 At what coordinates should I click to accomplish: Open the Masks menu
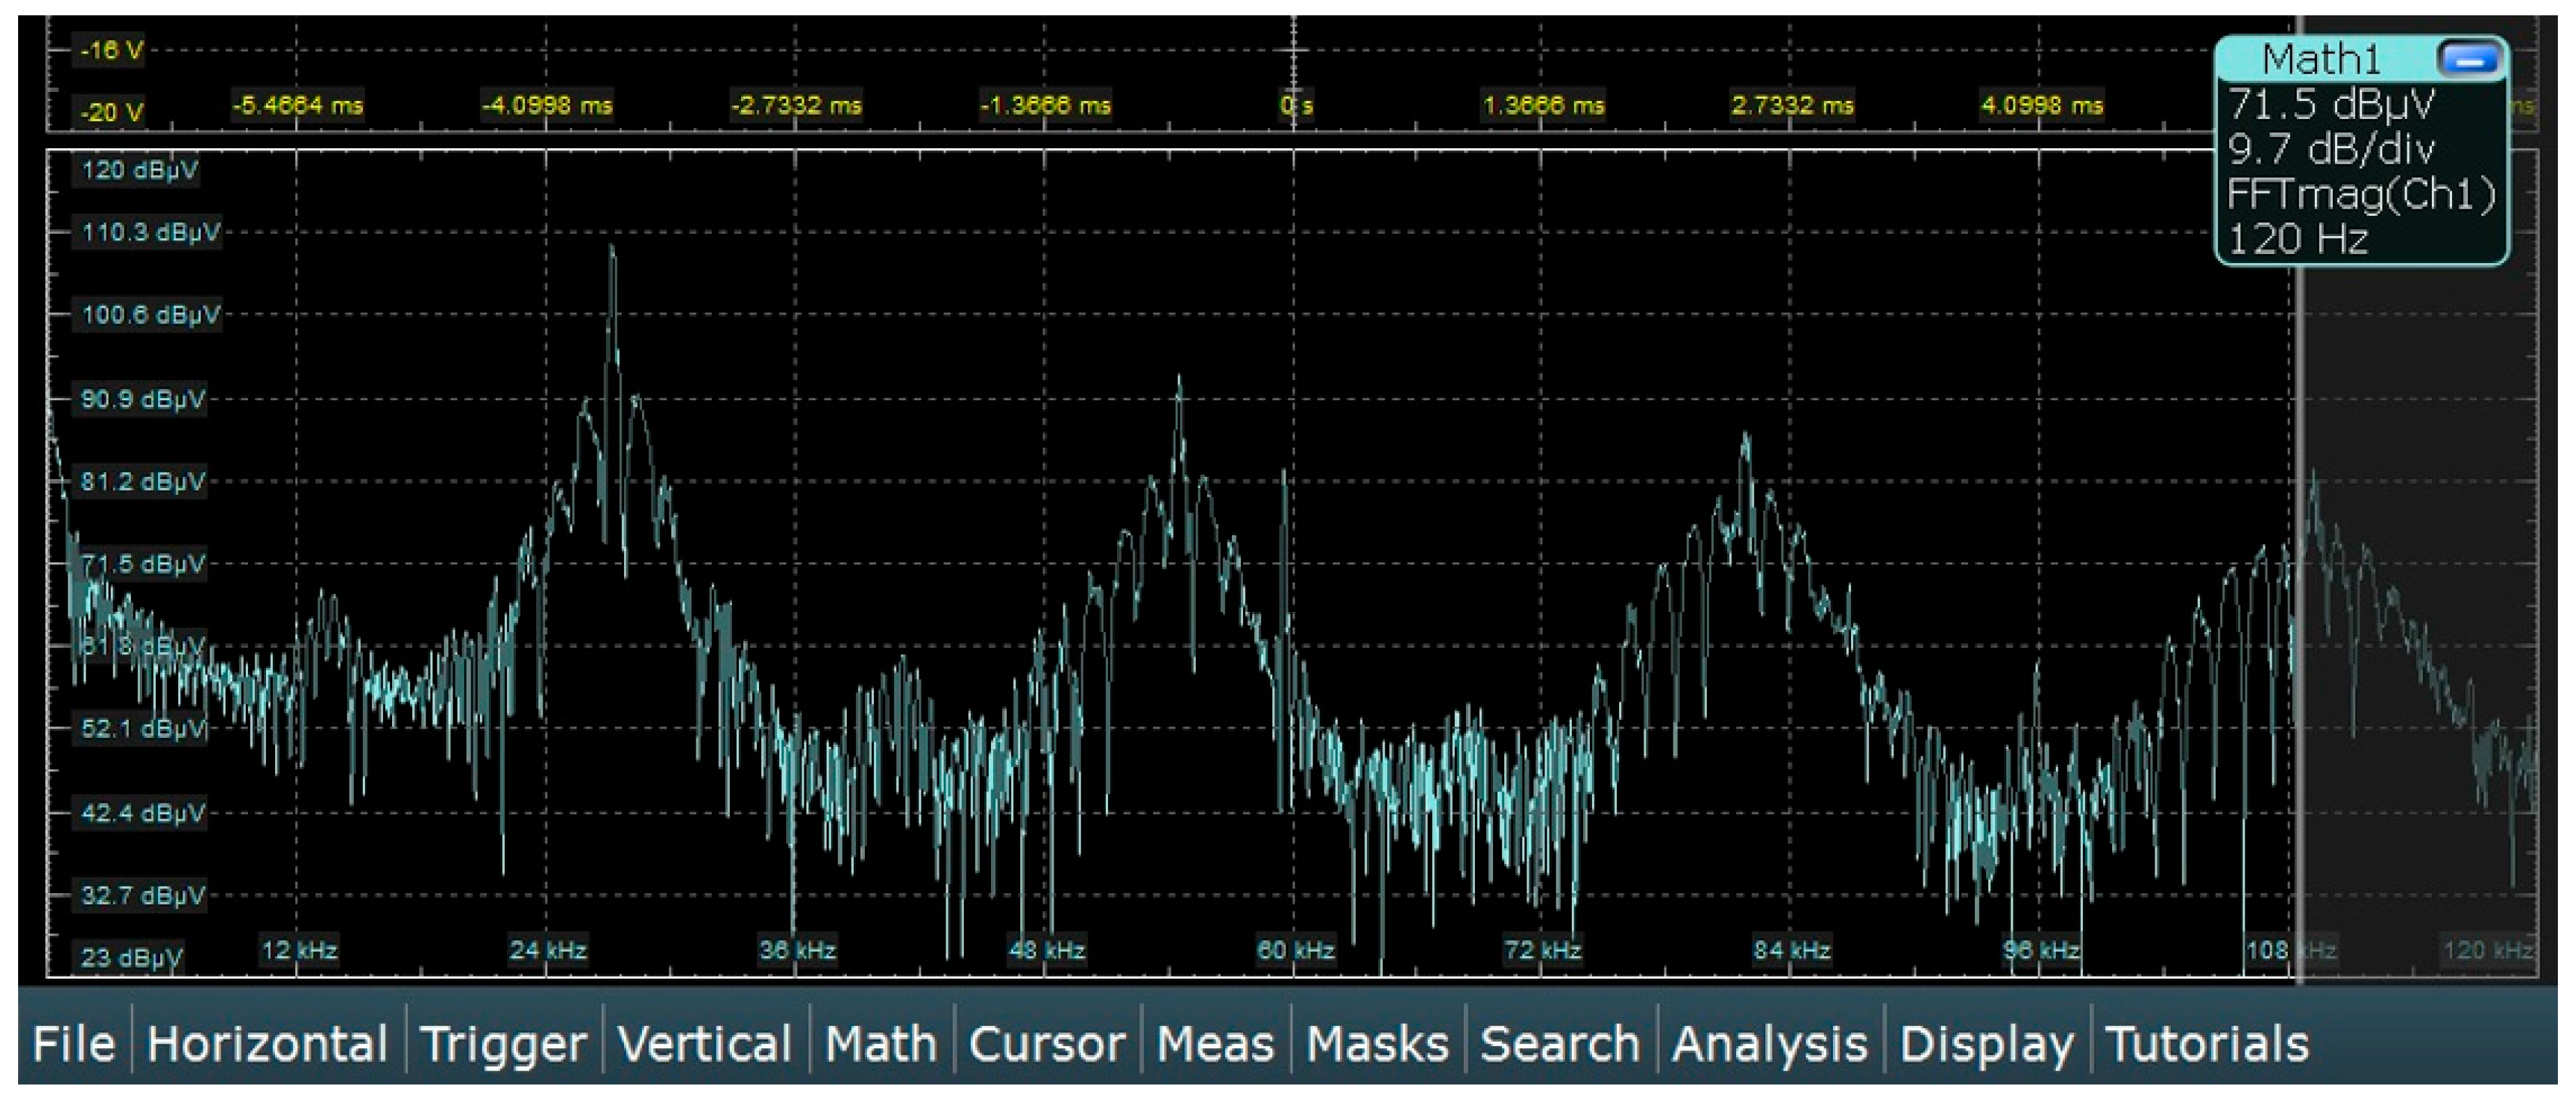click(1377, 1045)
